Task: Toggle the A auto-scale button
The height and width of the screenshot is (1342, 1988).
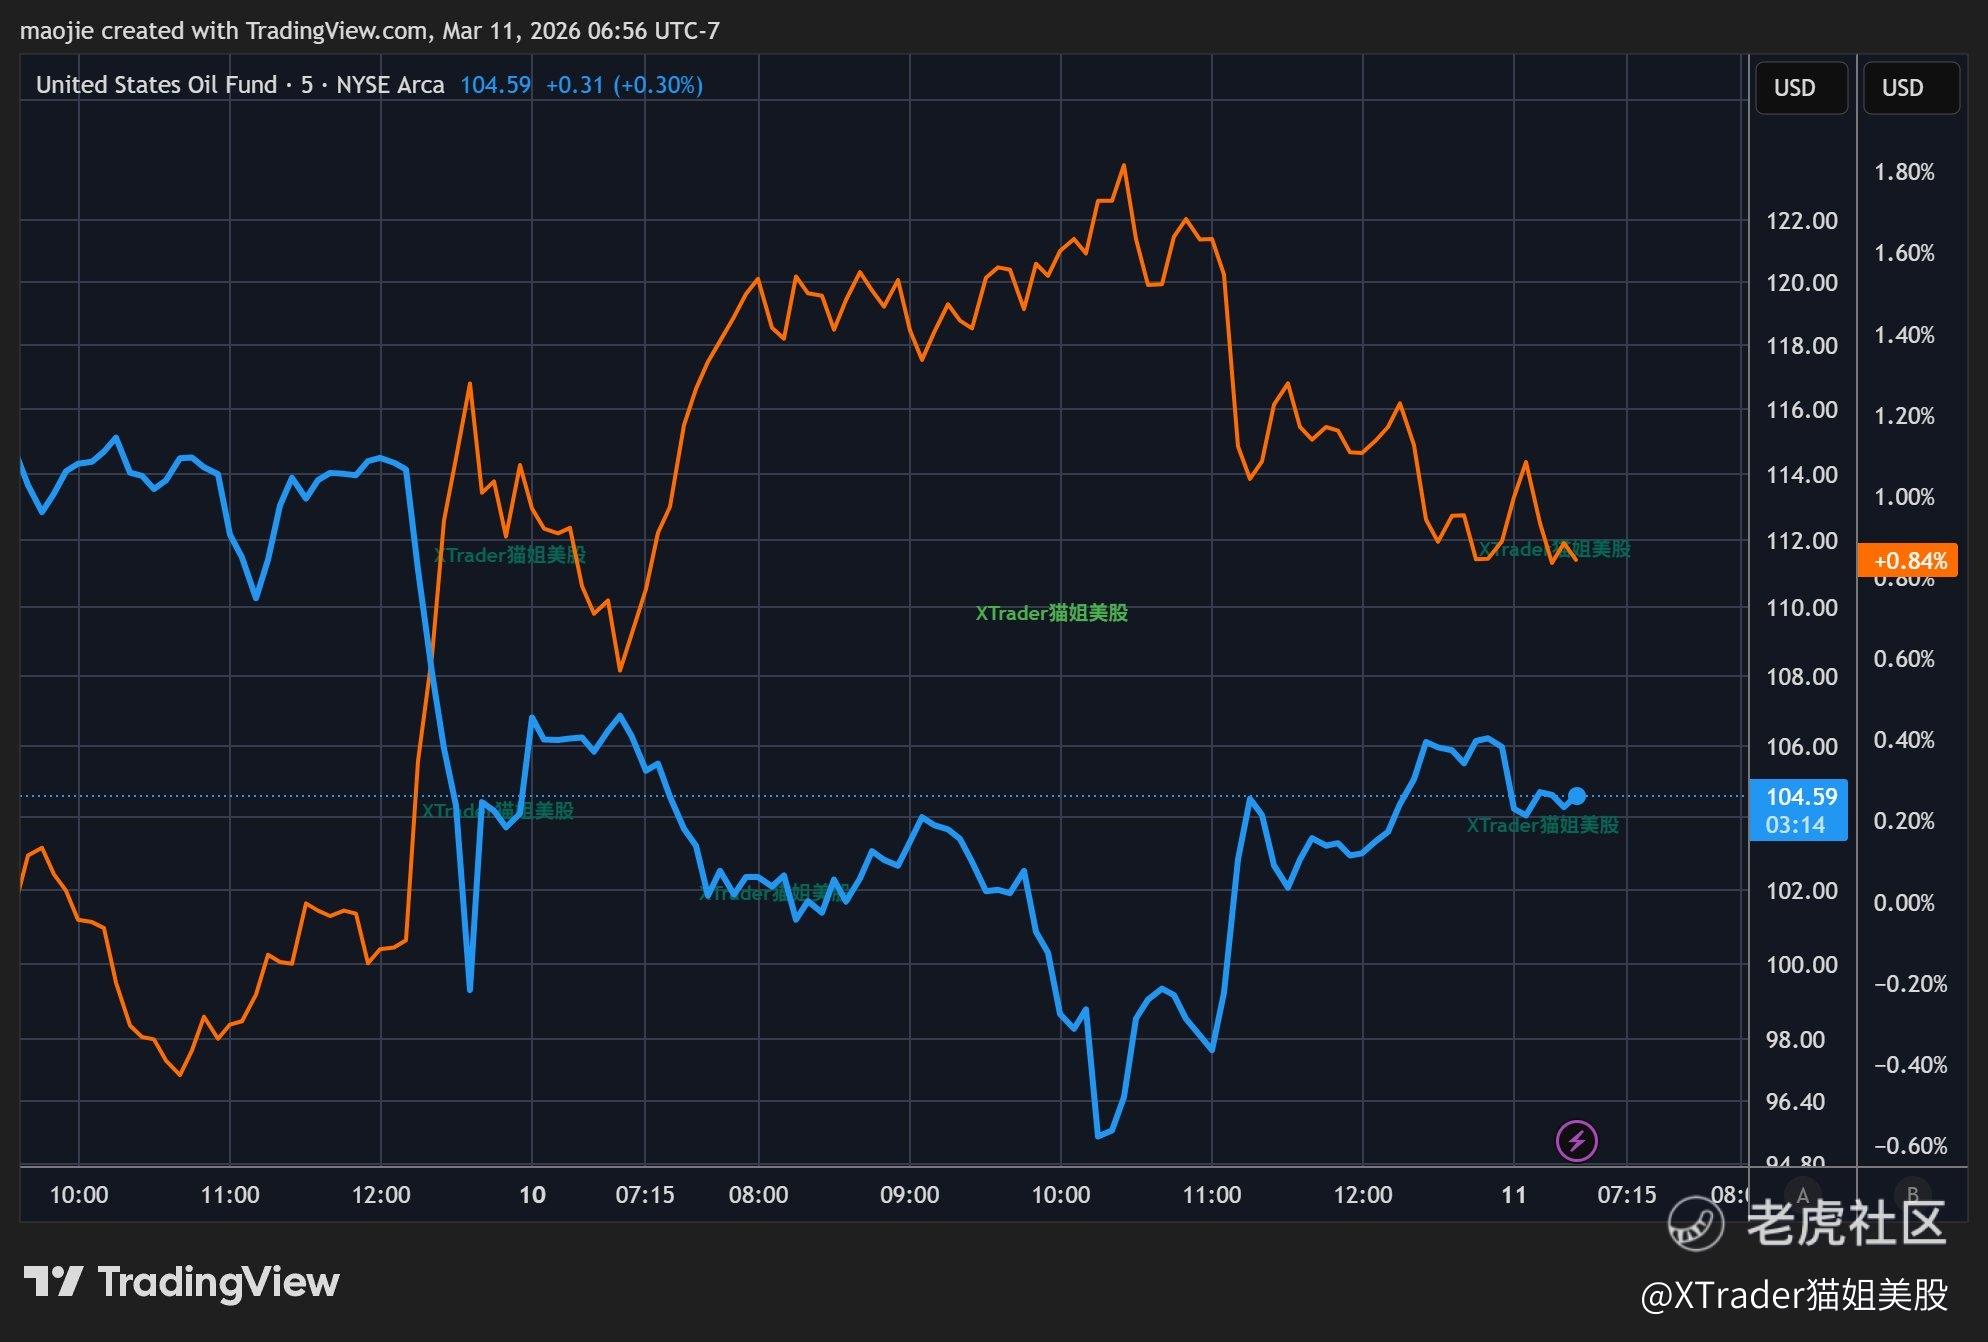Action: 1803,1194
